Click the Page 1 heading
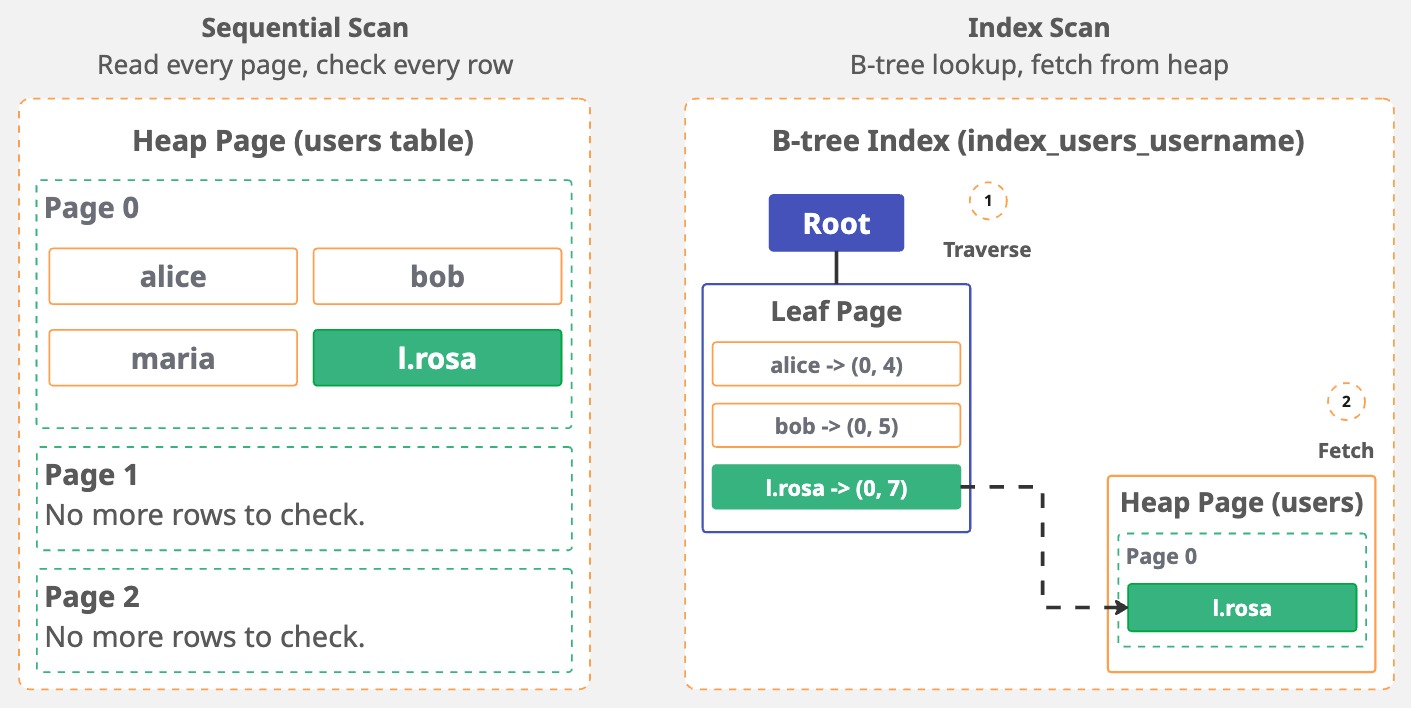 click(92, 475)
